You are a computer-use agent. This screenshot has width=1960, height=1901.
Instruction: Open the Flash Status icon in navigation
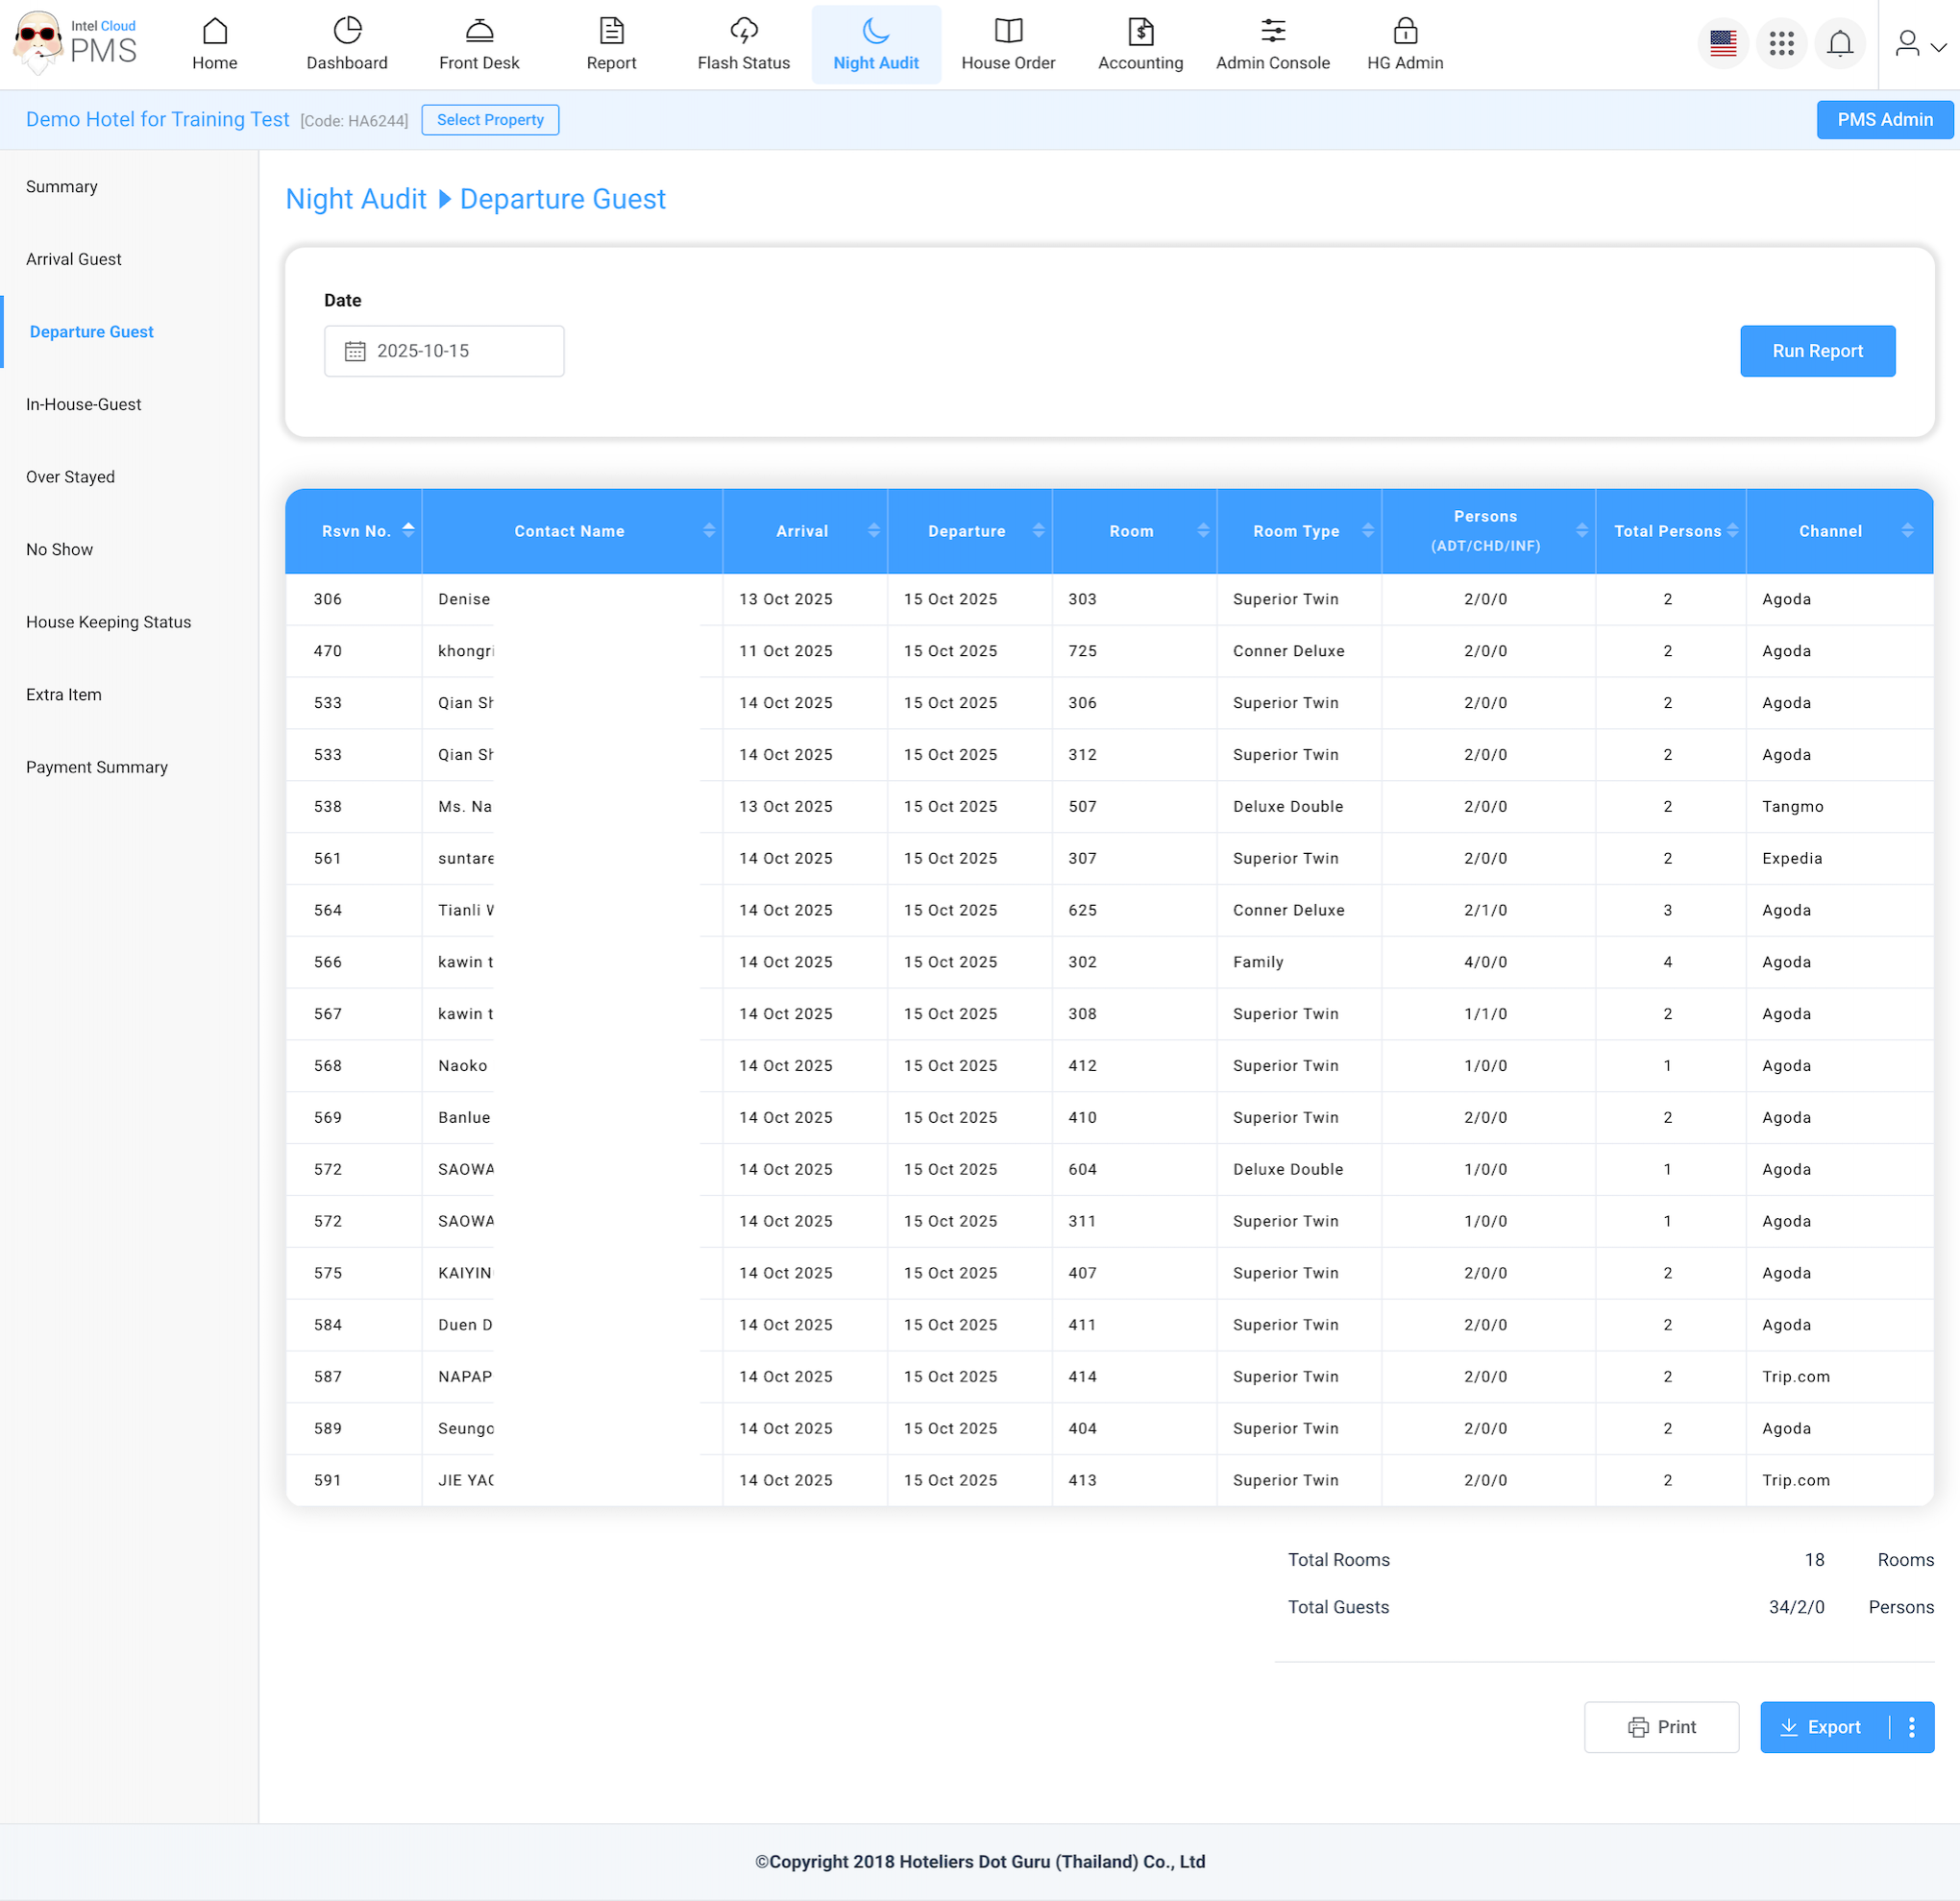click(743, 31)
